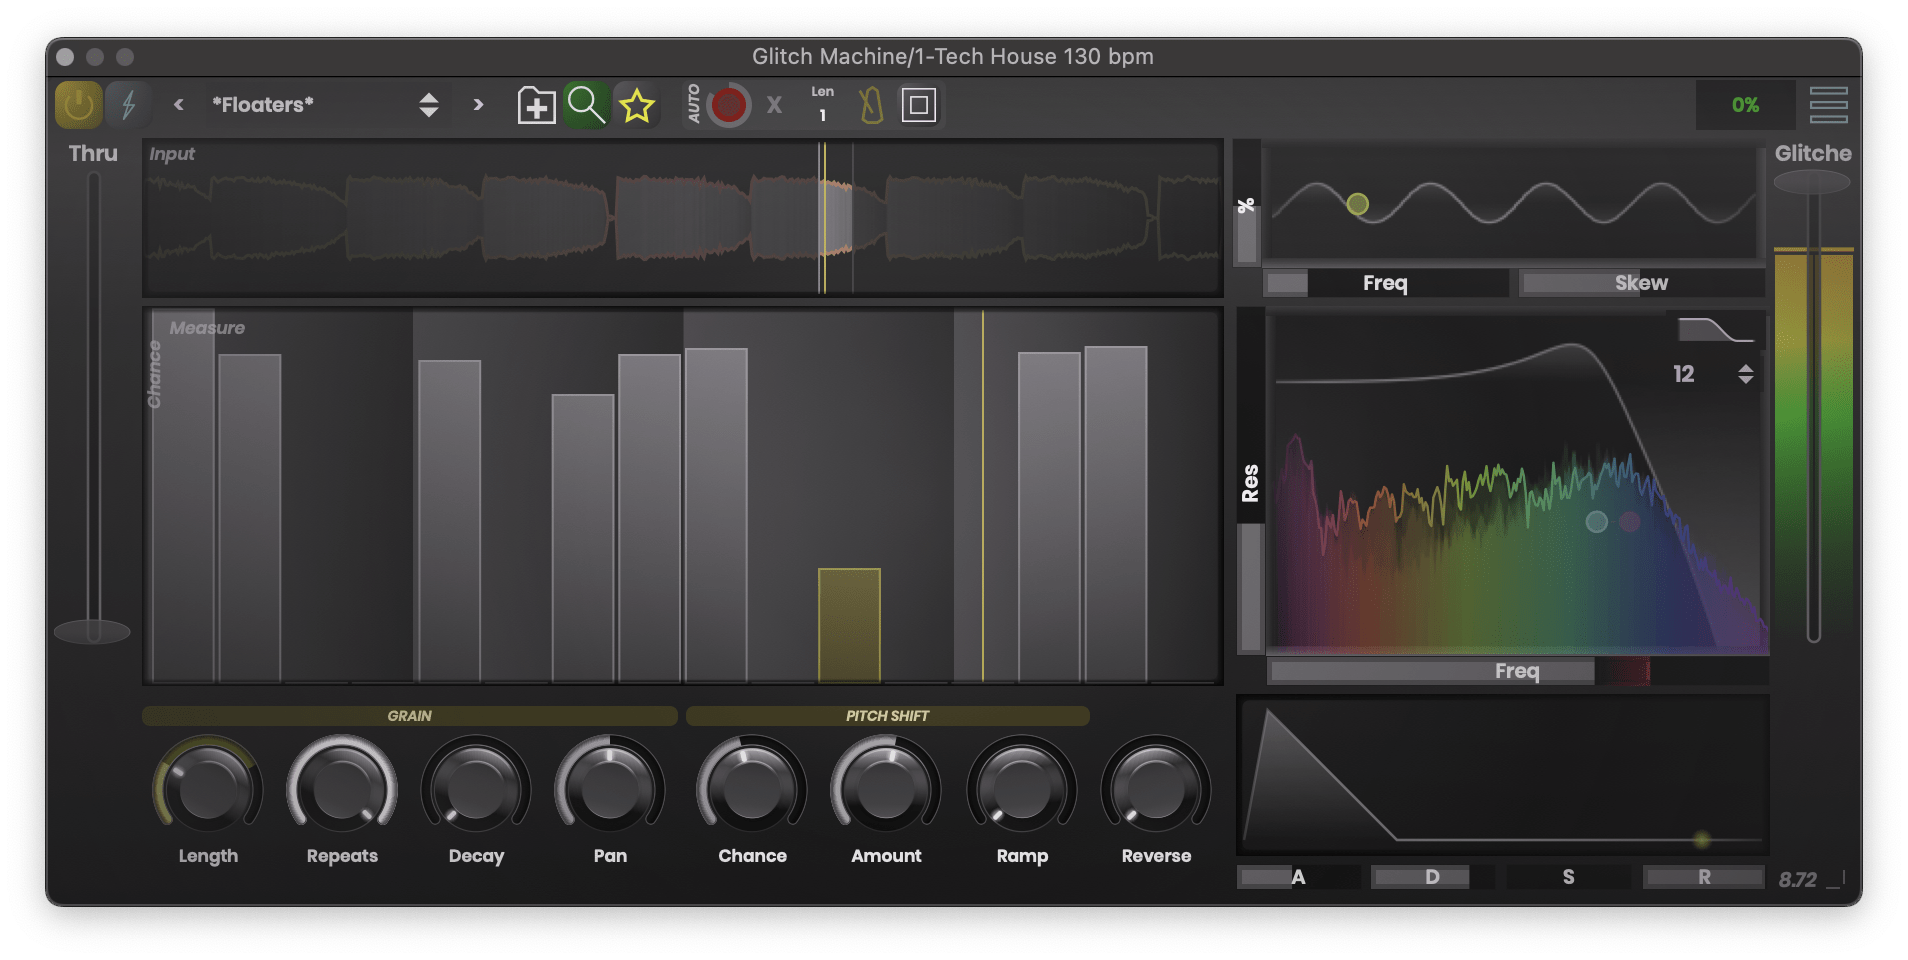
Task: Click the envelope S slider
Action: point(1568,877)
